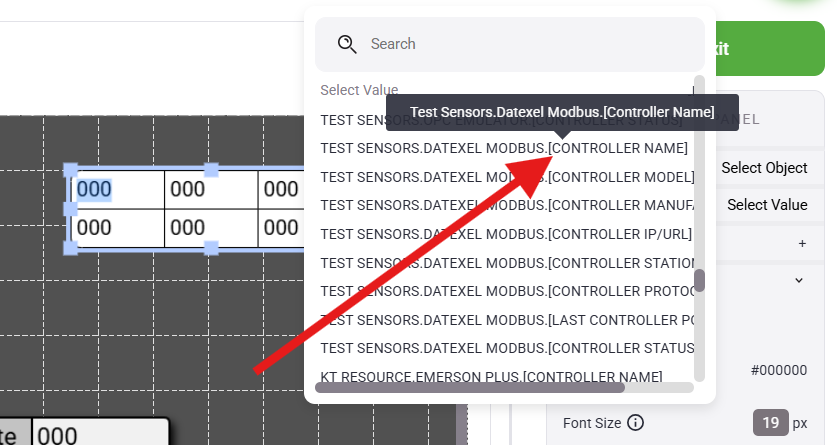Choose KT Resource Emerson Plus [Controller Name]

(x=491, y=376)
